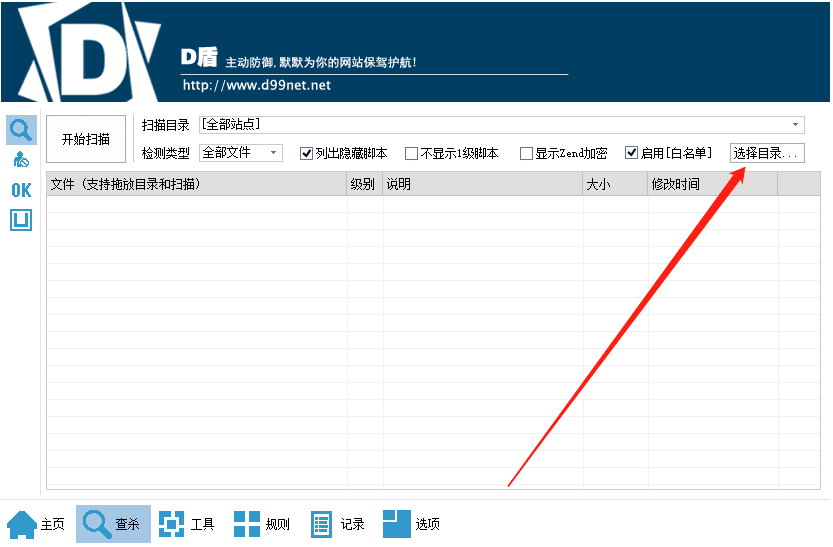Open the 工具 tools section
This screenshot has width=833, height=547.
click(x=187, y=524)
